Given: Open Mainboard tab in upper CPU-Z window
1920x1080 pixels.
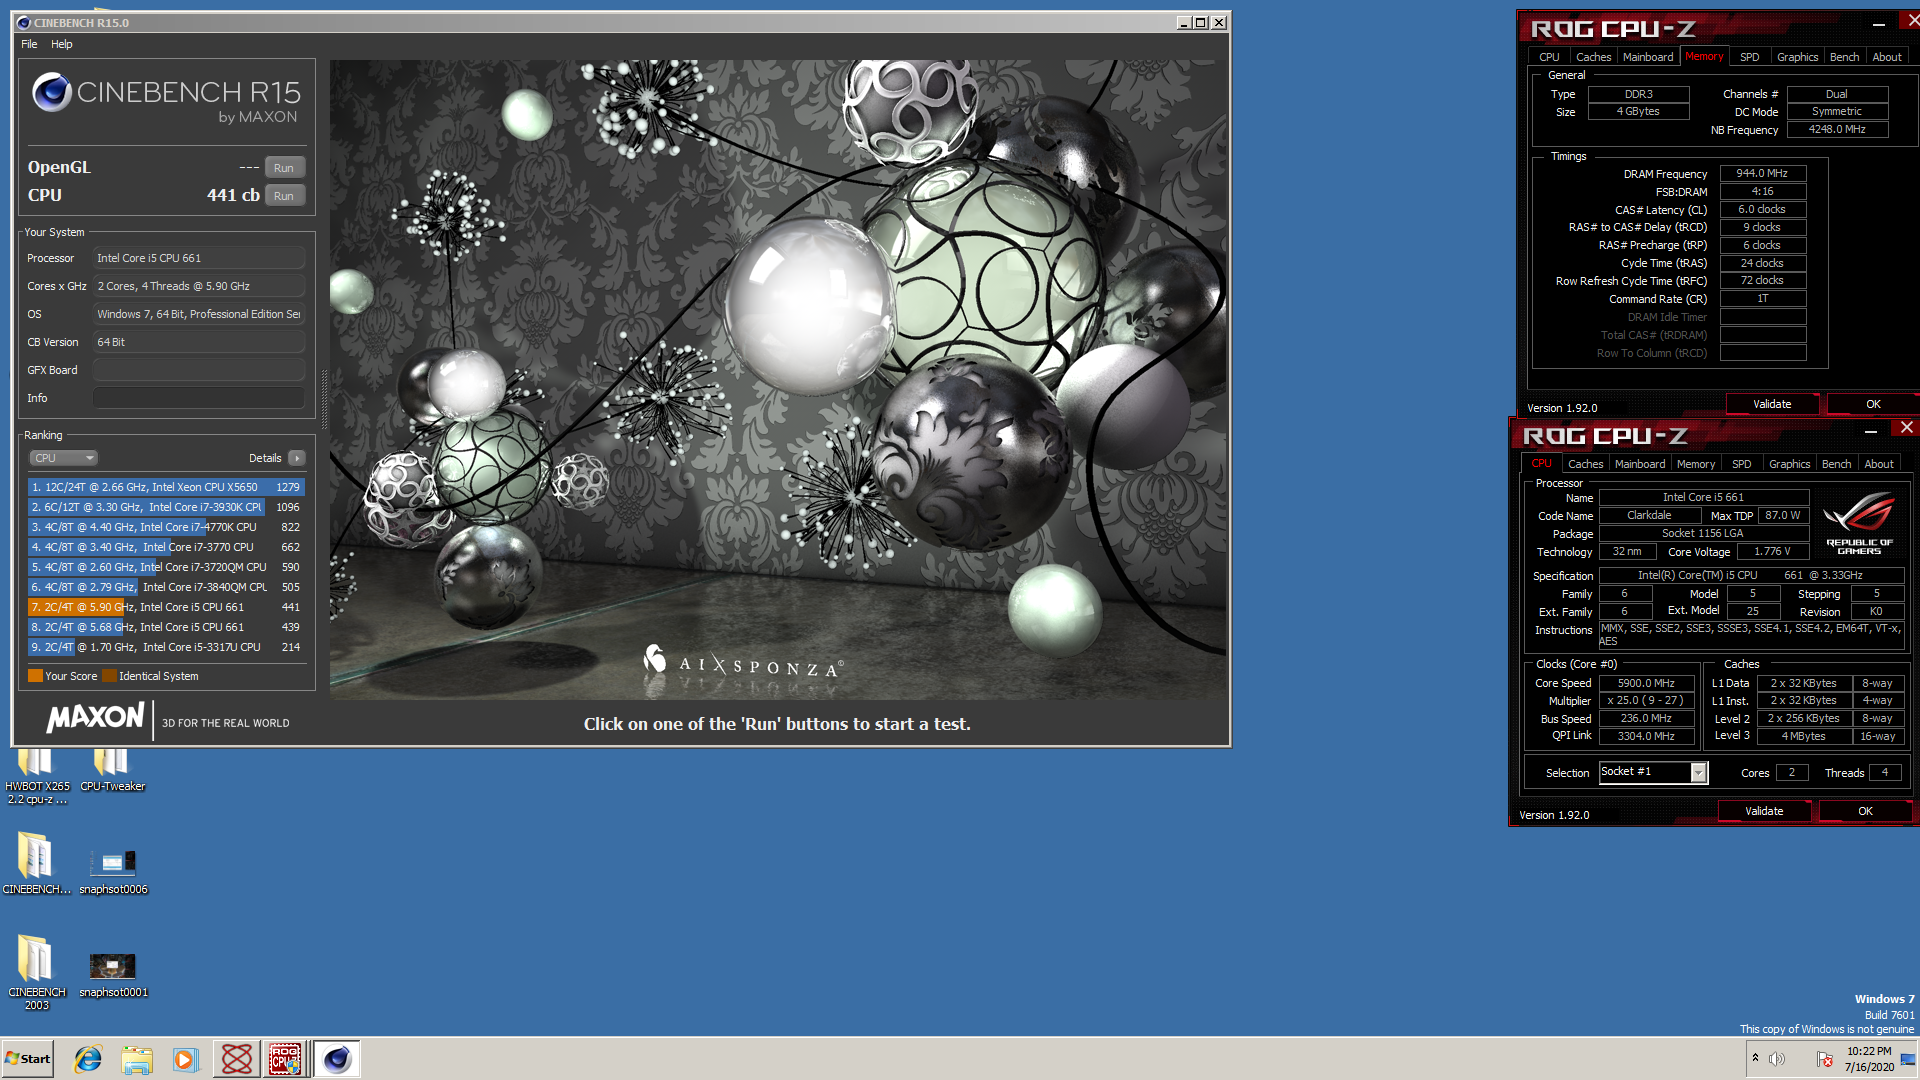Looking at the screenshot, I should pos(1648,57).
